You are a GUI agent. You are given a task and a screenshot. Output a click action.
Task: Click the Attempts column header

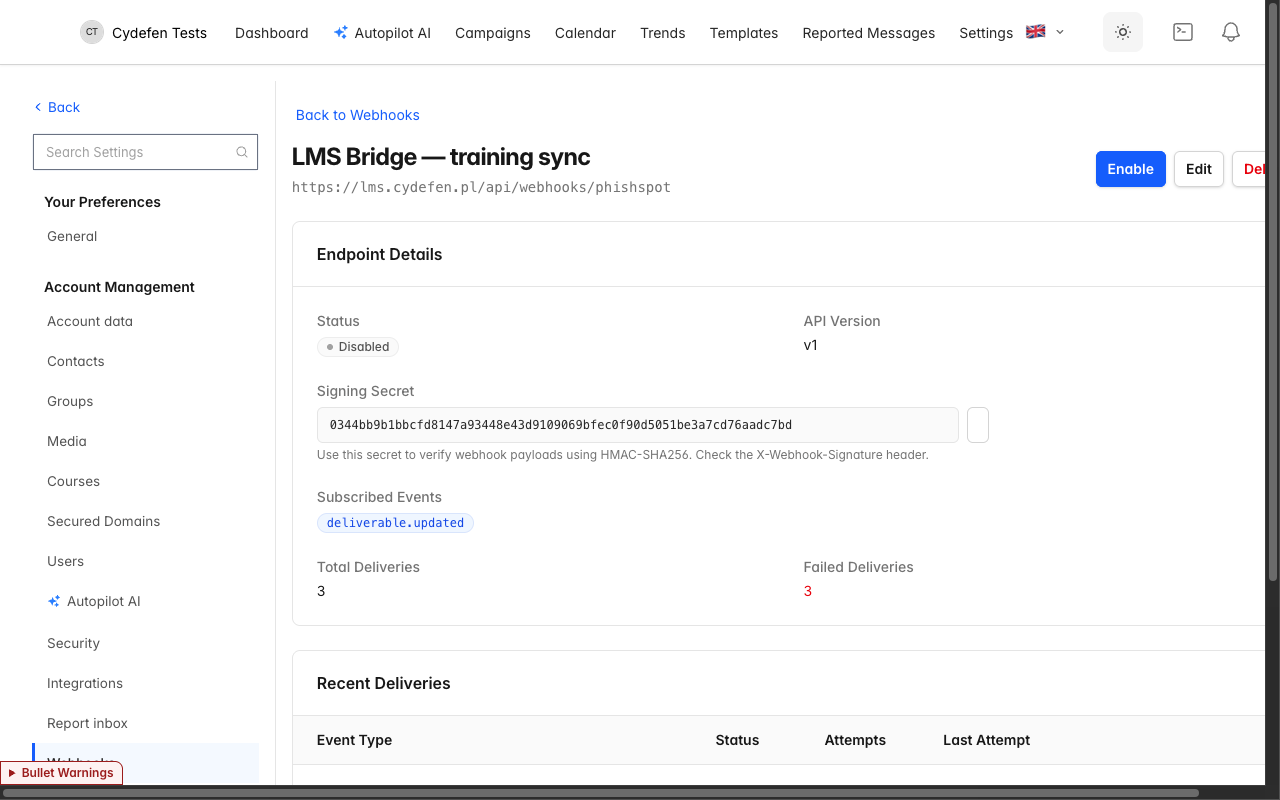[x=855, y=740]
